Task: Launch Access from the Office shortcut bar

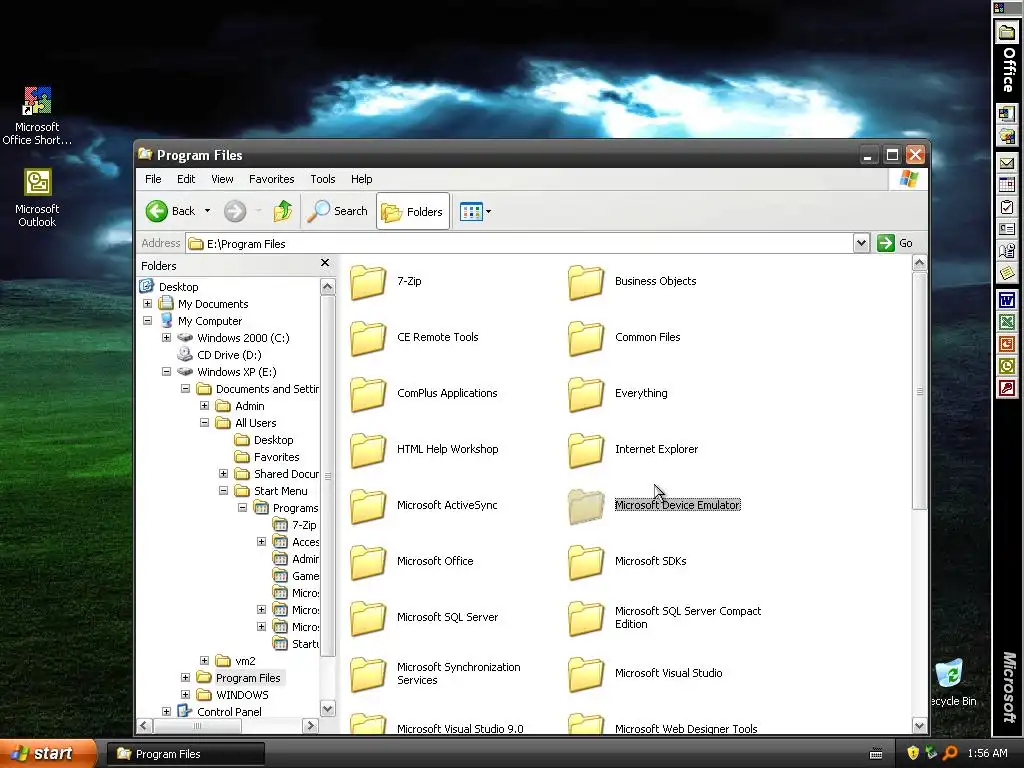Action: pyautogui.click(x=1006, y=389)
